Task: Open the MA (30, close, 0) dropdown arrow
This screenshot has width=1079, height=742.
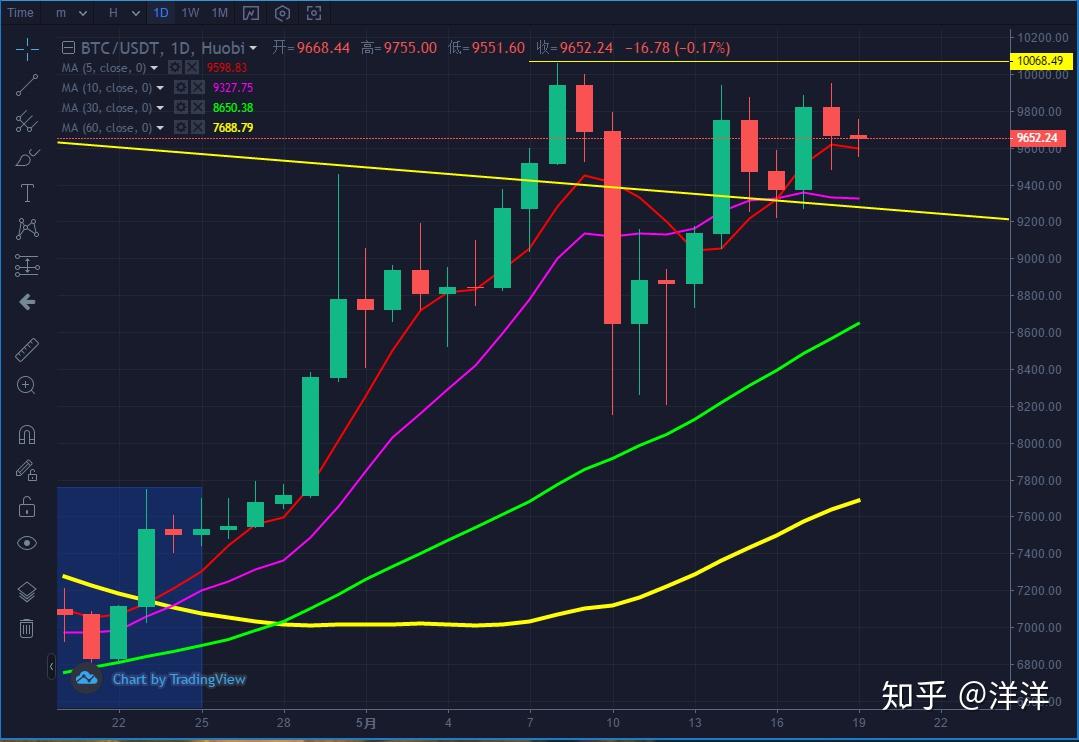Action: point(160,107)
